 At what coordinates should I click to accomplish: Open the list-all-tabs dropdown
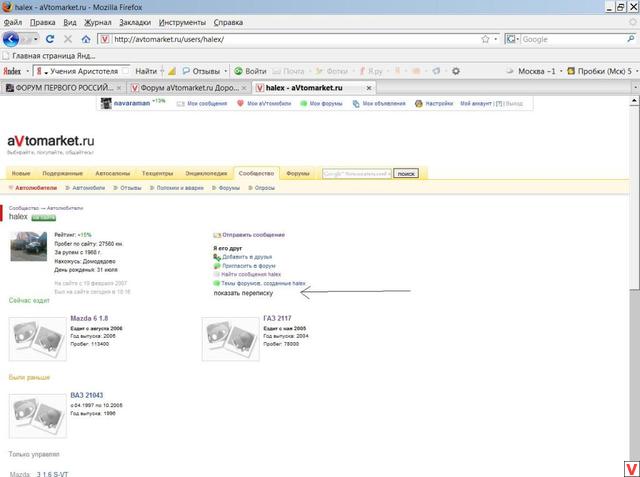click(x=635, y=87)
